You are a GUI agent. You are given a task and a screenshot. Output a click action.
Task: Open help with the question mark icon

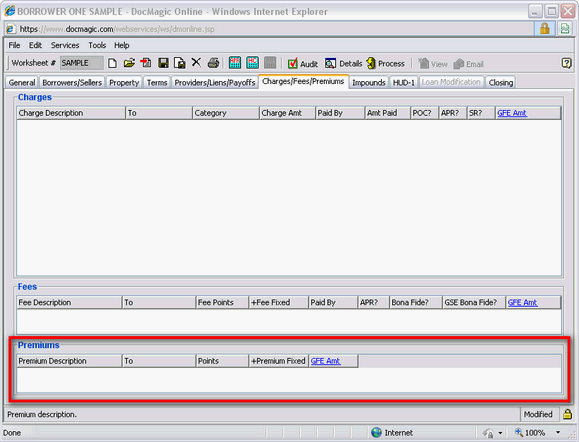pyautogui.click(x=566, y=63)
